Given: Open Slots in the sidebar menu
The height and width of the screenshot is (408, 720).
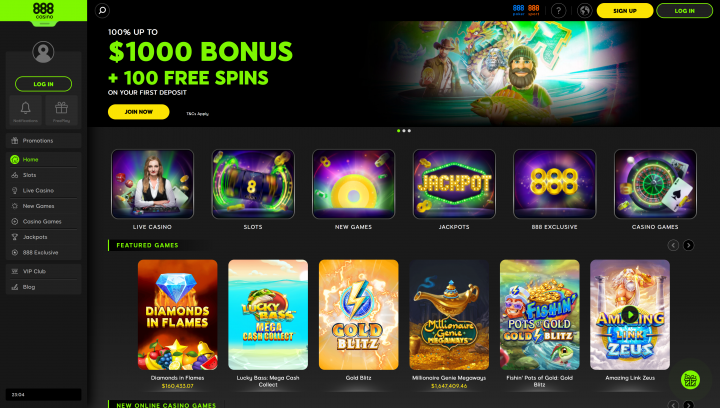Looking at the screenshot, I should (x=44, y=175).
